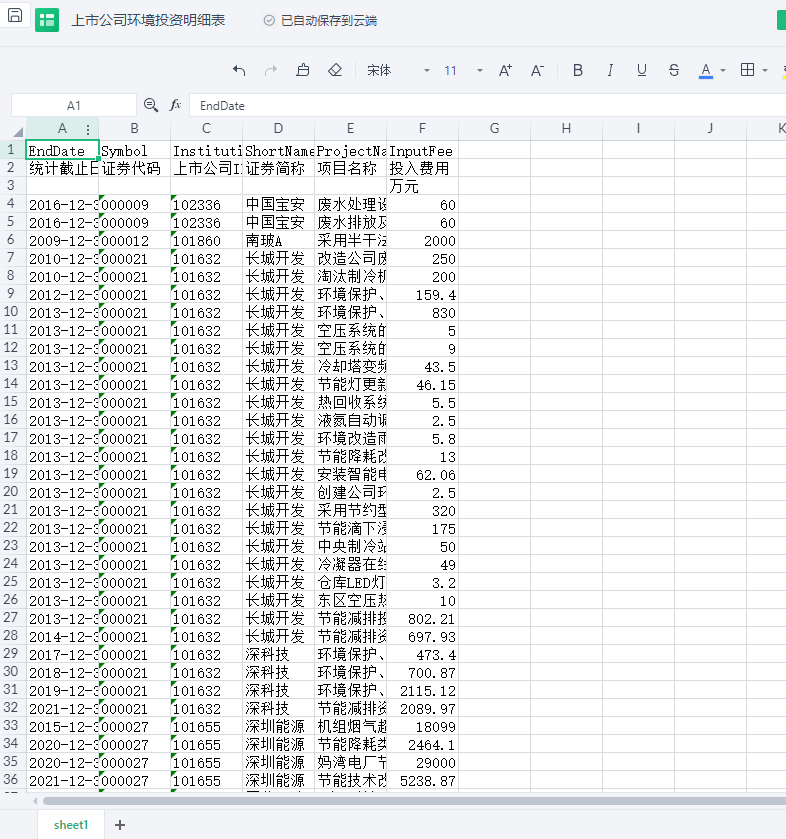
Task: Open the font family dropdown showing 宋体
Action: (x=398, y=70)
